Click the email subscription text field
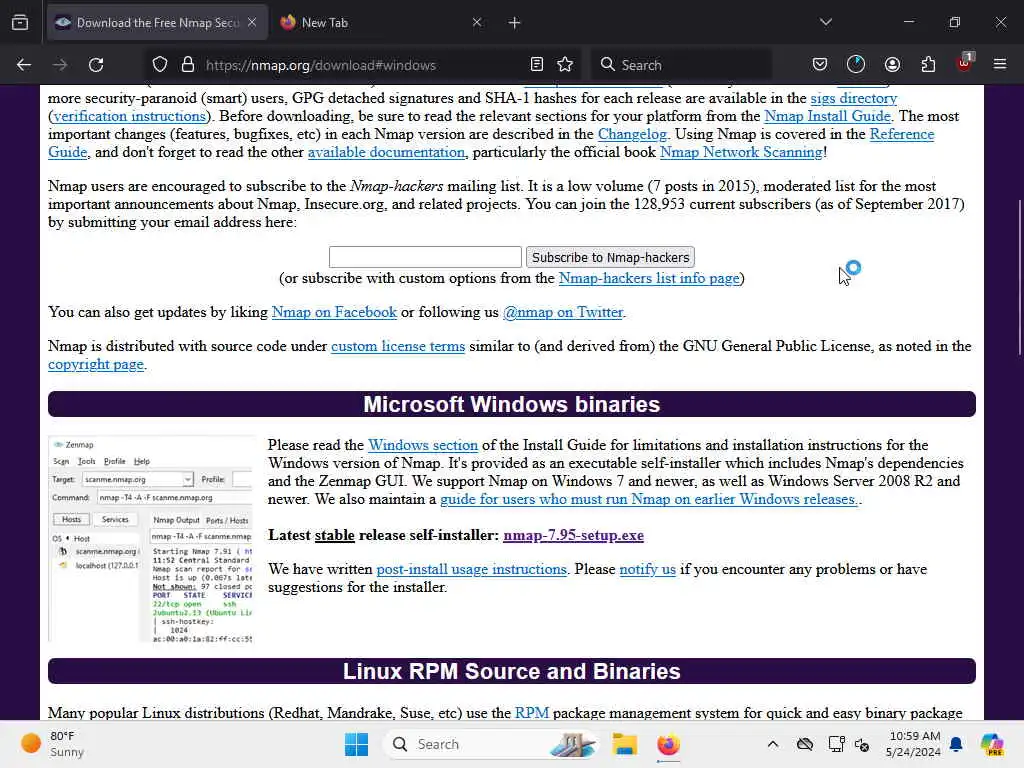Viewport: 1024px width, 768px height. tap(425, 257)
